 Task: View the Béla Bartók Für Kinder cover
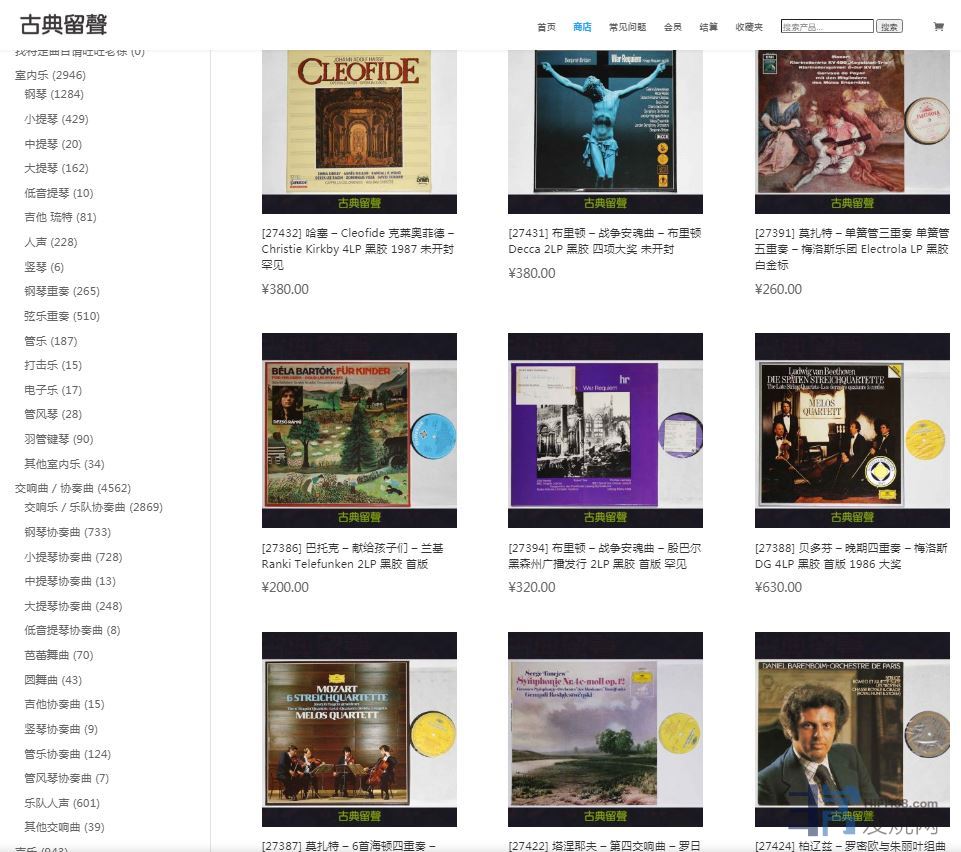tap(359, 430)
